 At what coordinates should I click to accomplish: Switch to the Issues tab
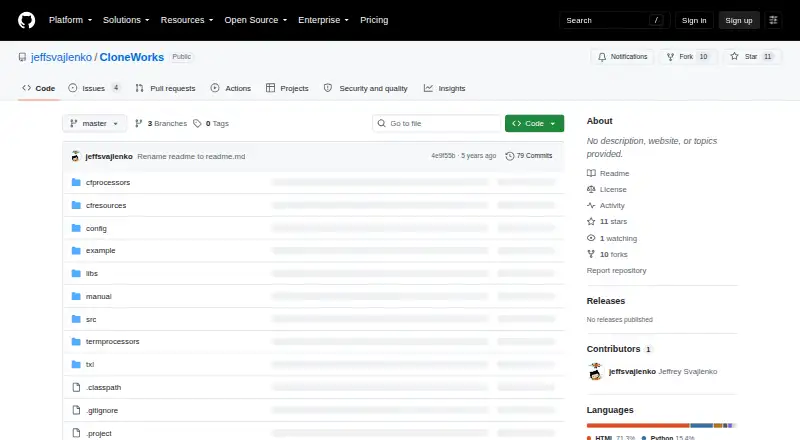point(94,88)
